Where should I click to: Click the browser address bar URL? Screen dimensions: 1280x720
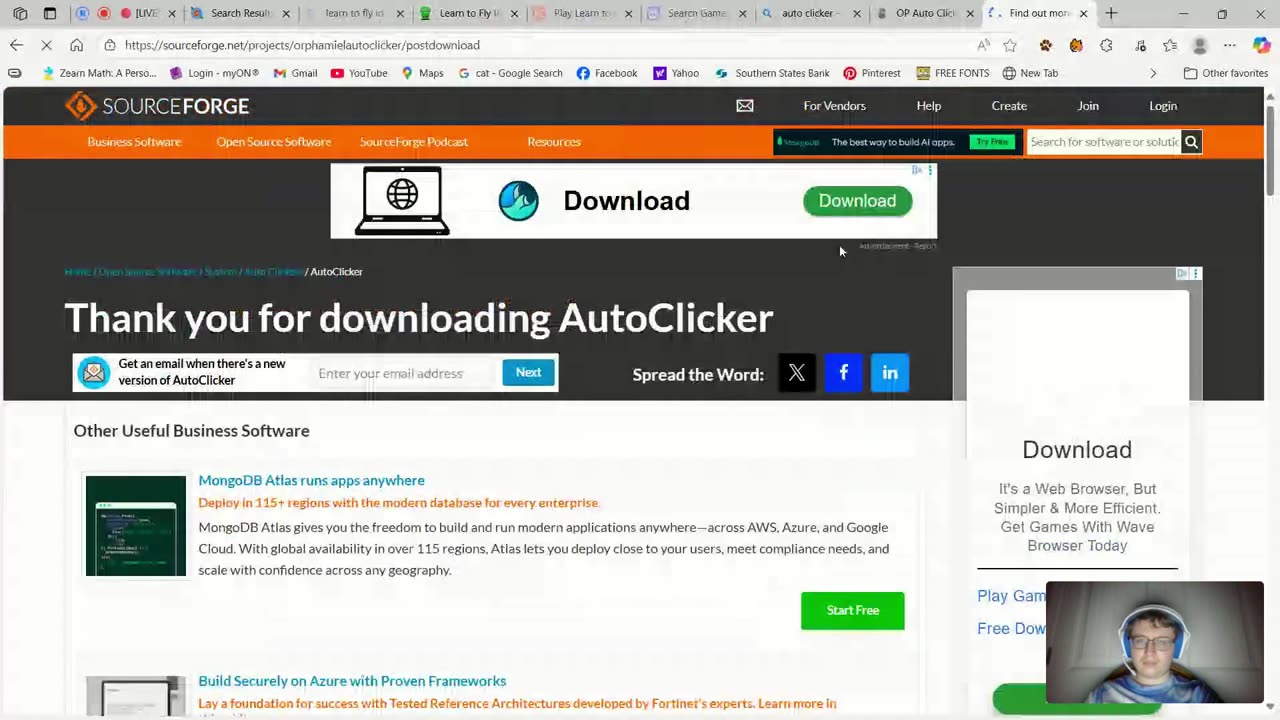click(x=302, y=45)
